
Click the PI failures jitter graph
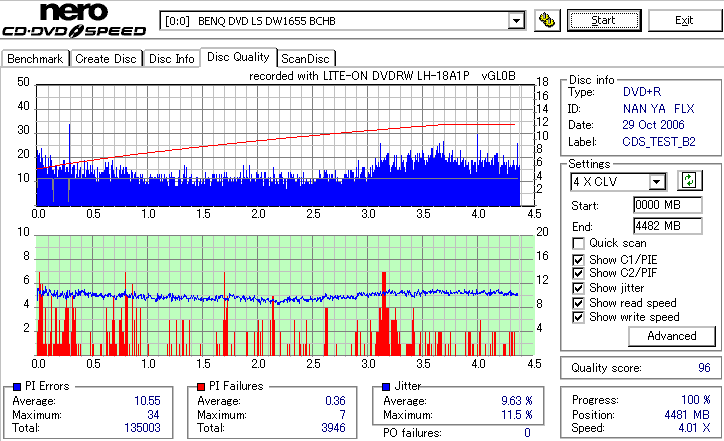tap(285, 296)
